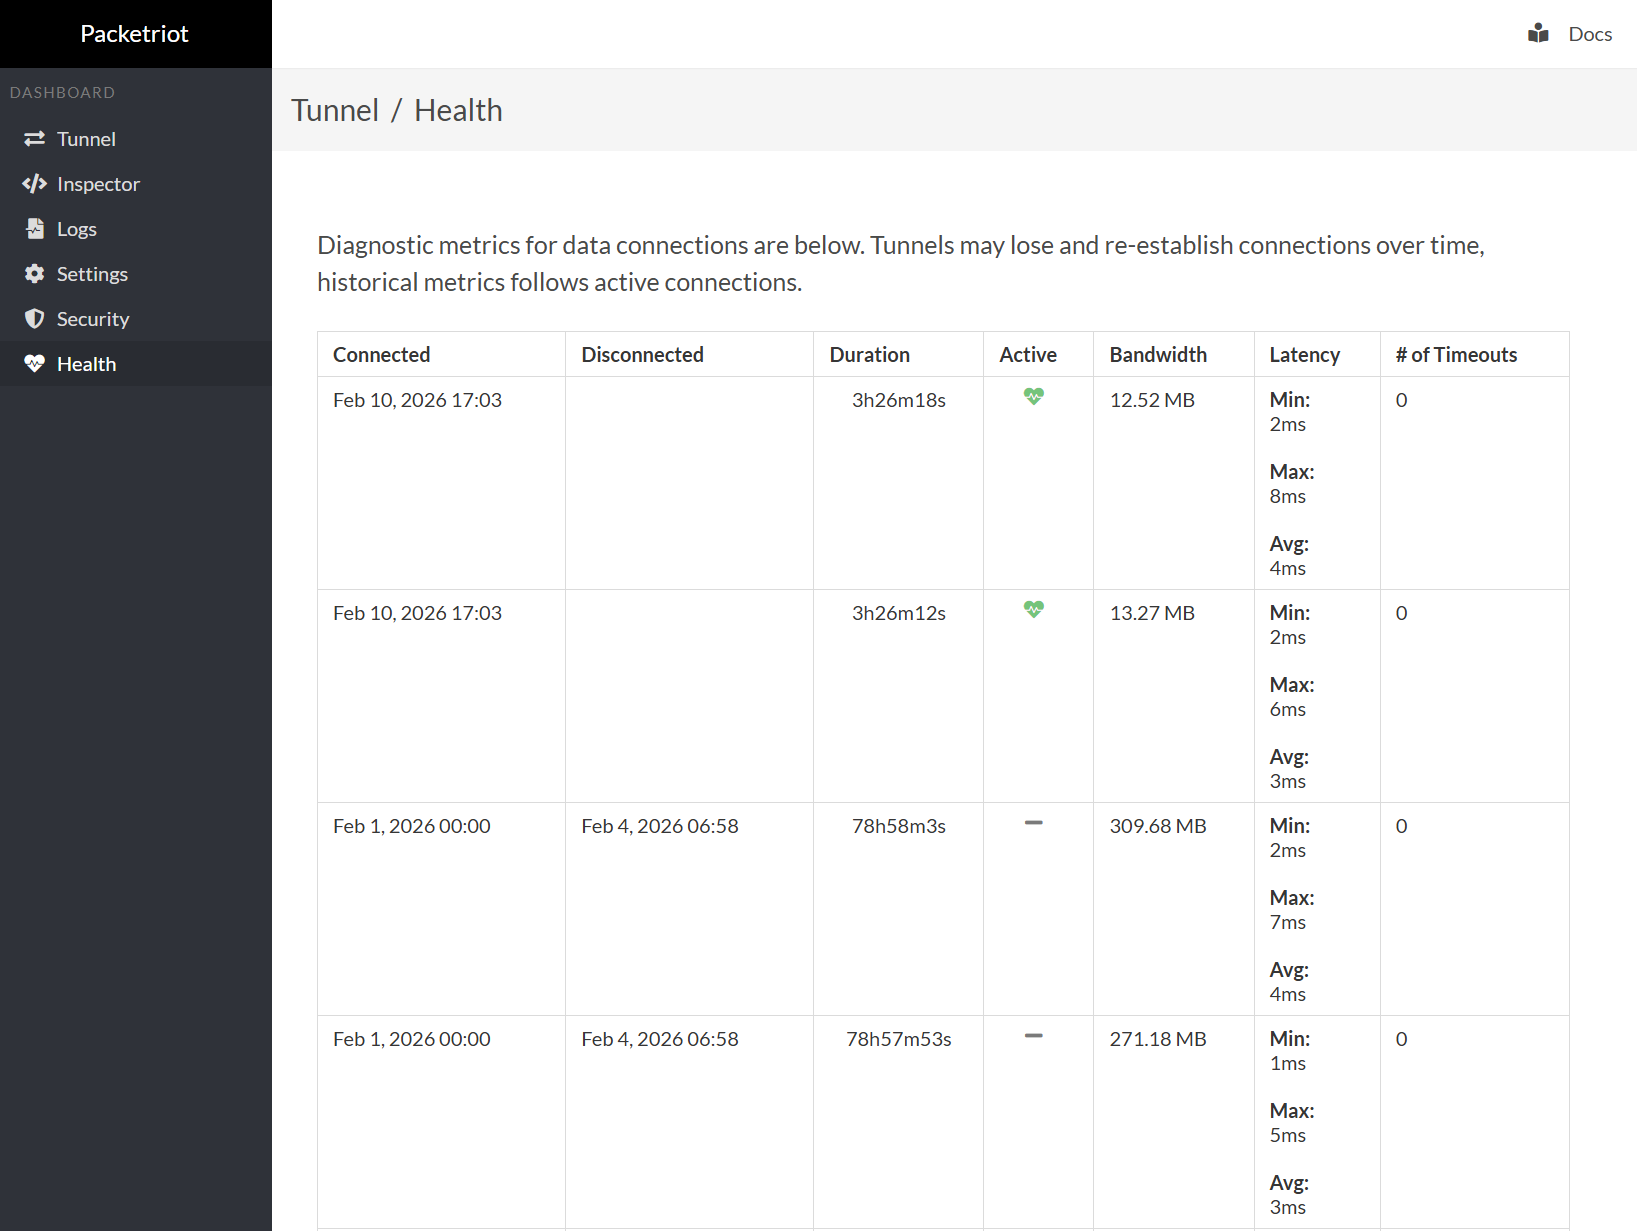Select the Health breadcrumb label
The image size is (1637, 1231).
458,110
